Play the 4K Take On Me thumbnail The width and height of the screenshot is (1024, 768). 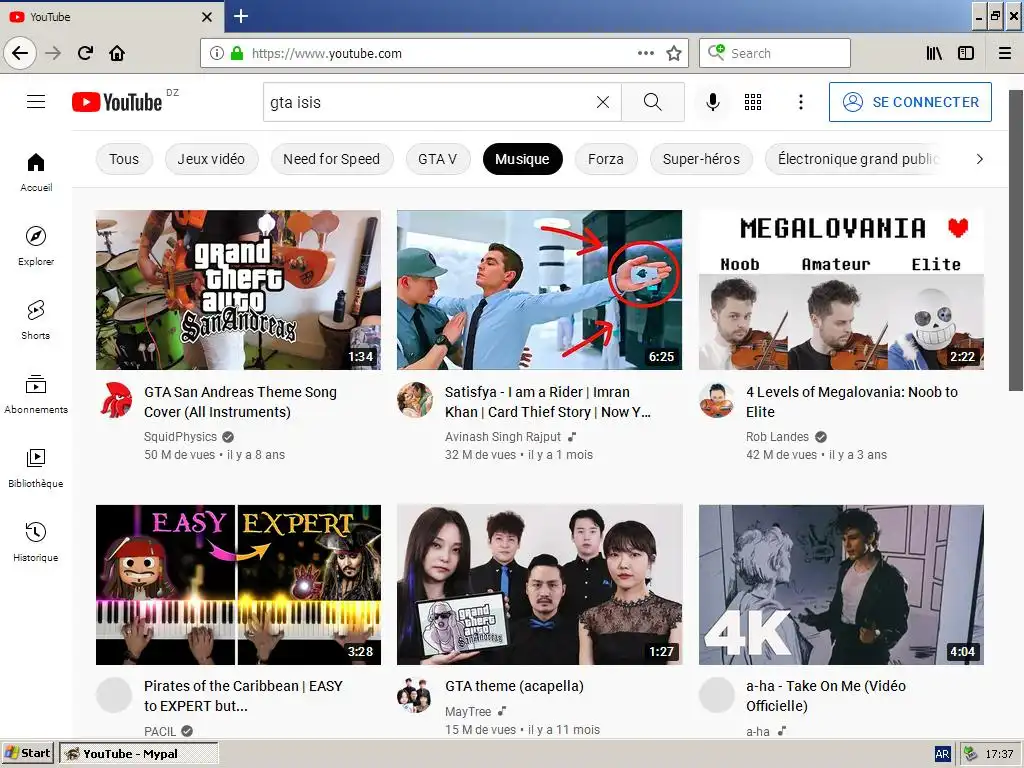841,584
